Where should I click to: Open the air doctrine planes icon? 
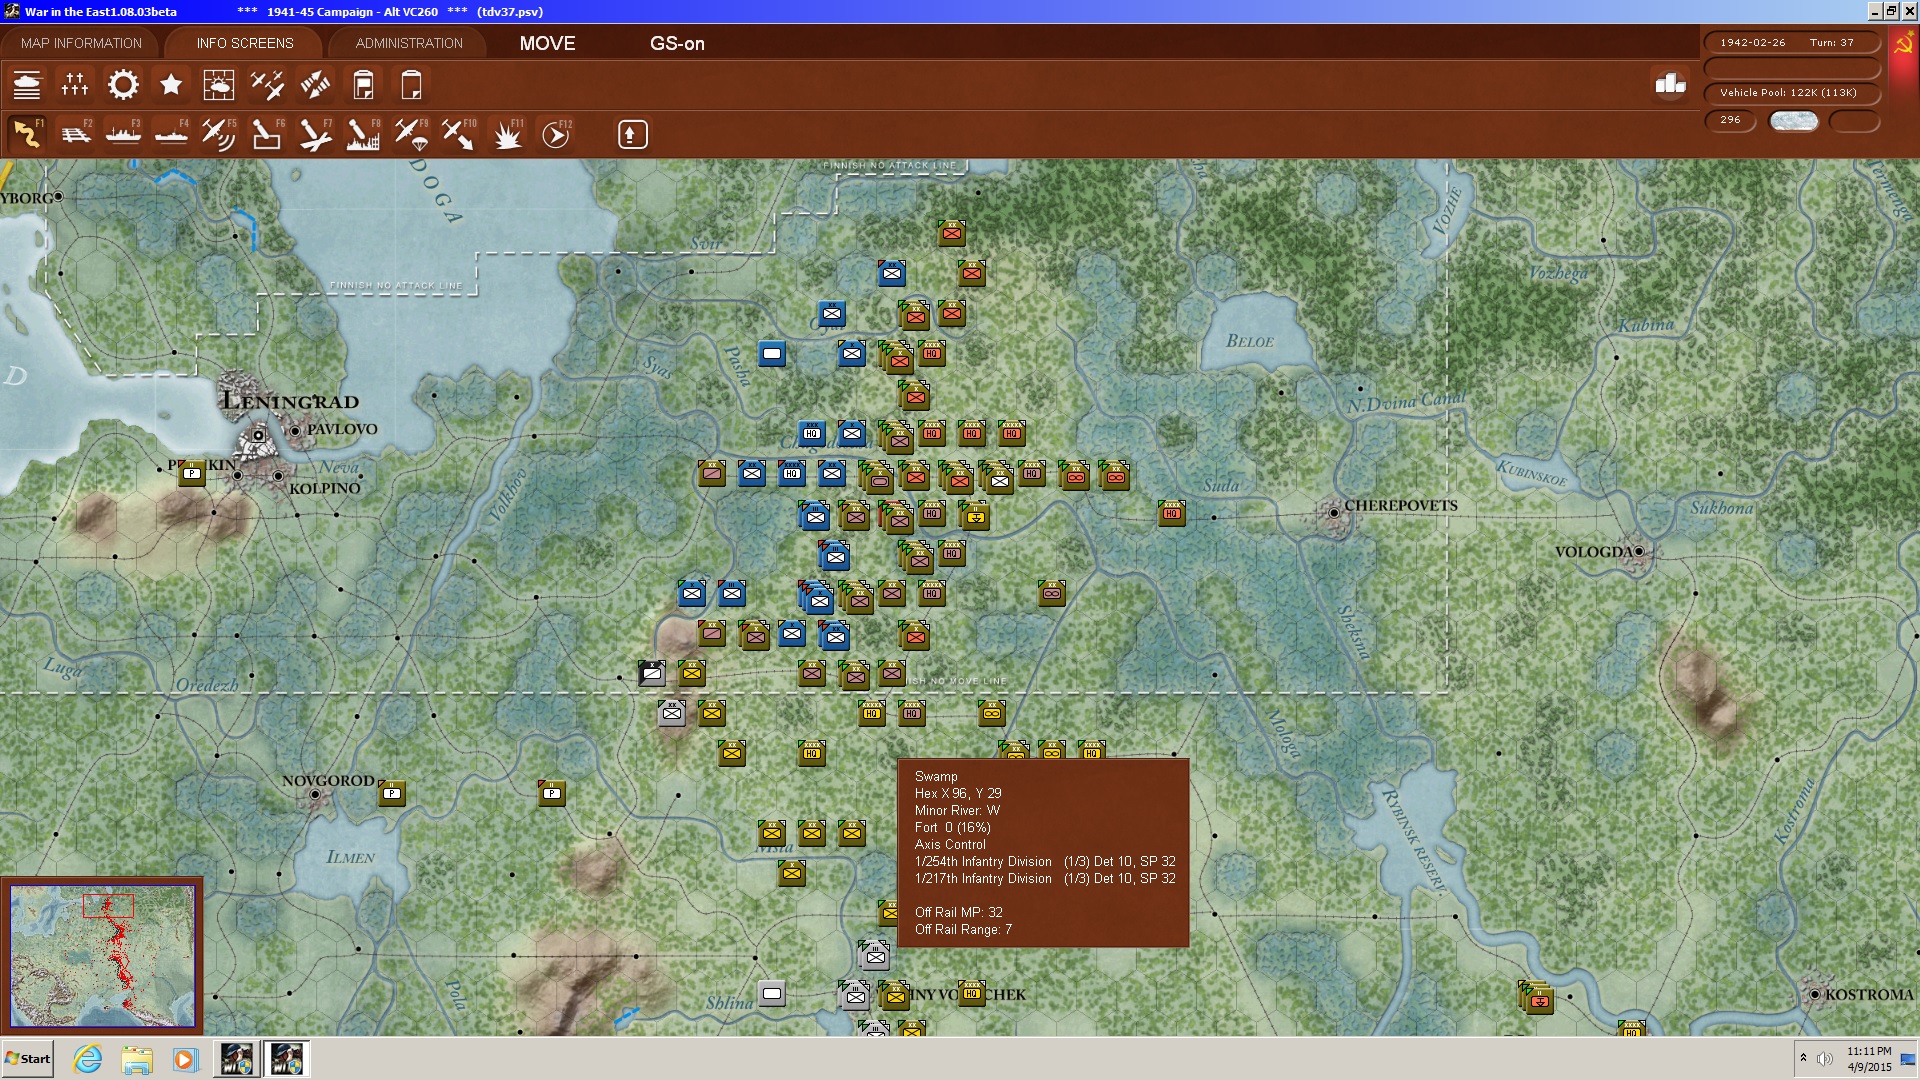(x=267, y=85)
